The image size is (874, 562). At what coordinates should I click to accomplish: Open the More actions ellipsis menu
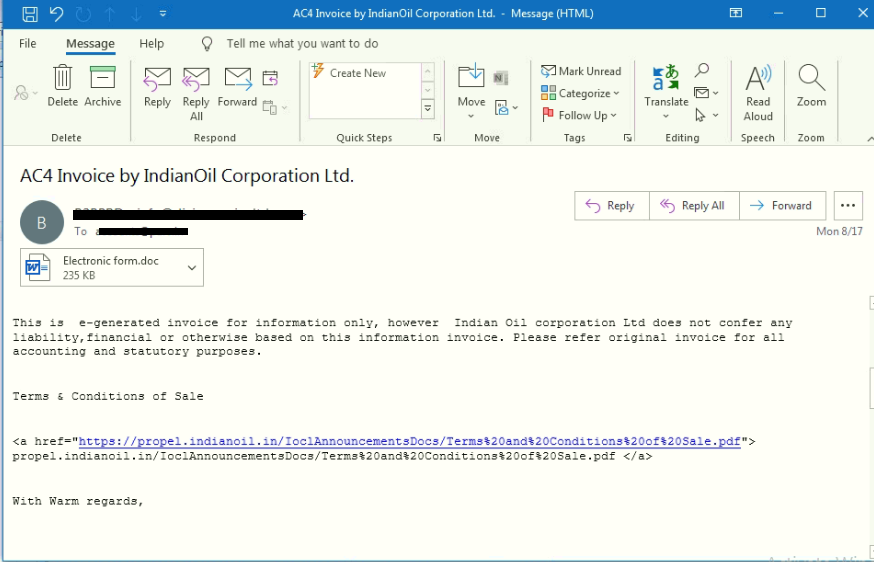click(848, 206)
